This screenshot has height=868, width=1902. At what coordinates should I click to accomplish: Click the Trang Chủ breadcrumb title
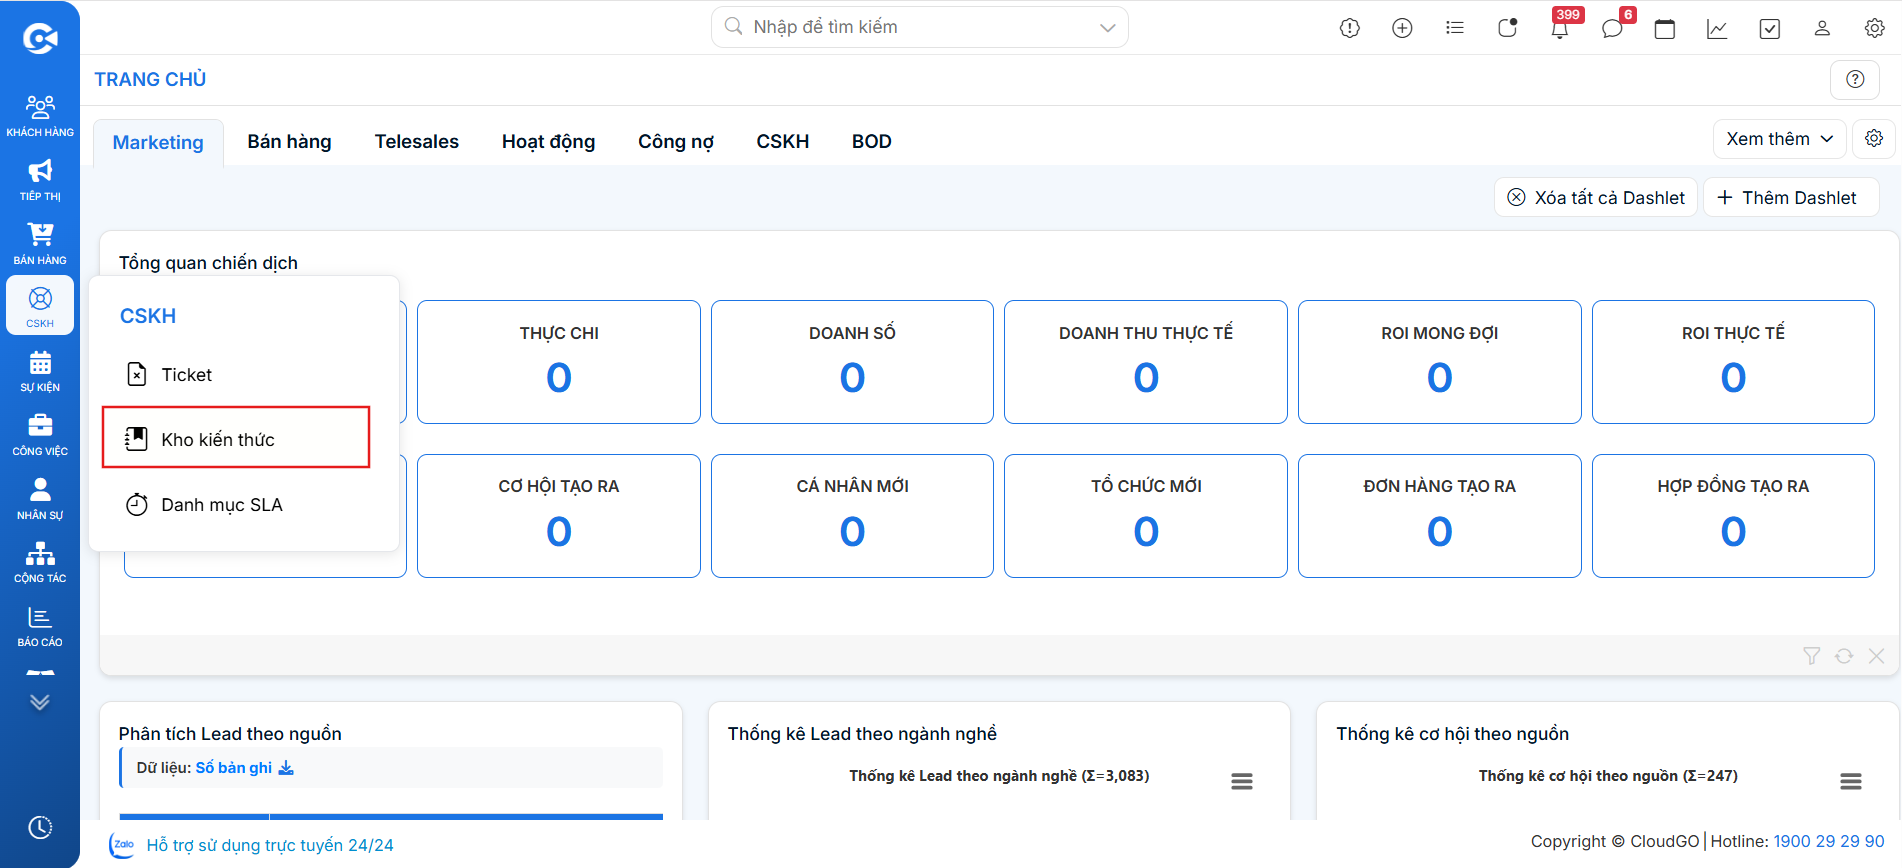click(x=150, y=79)
